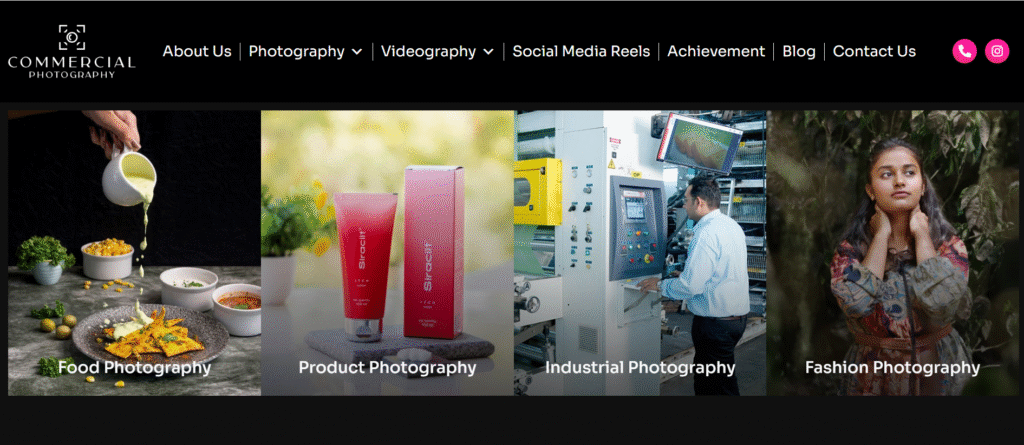Open the About Us menu item
Screen dimensions: 1024x445
pyautogui.click(x=197, y=51)
